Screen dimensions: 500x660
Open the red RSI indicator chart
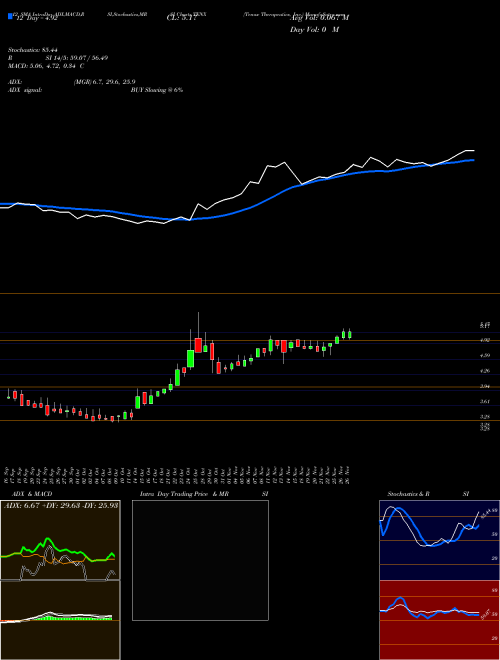click(439, 620)
